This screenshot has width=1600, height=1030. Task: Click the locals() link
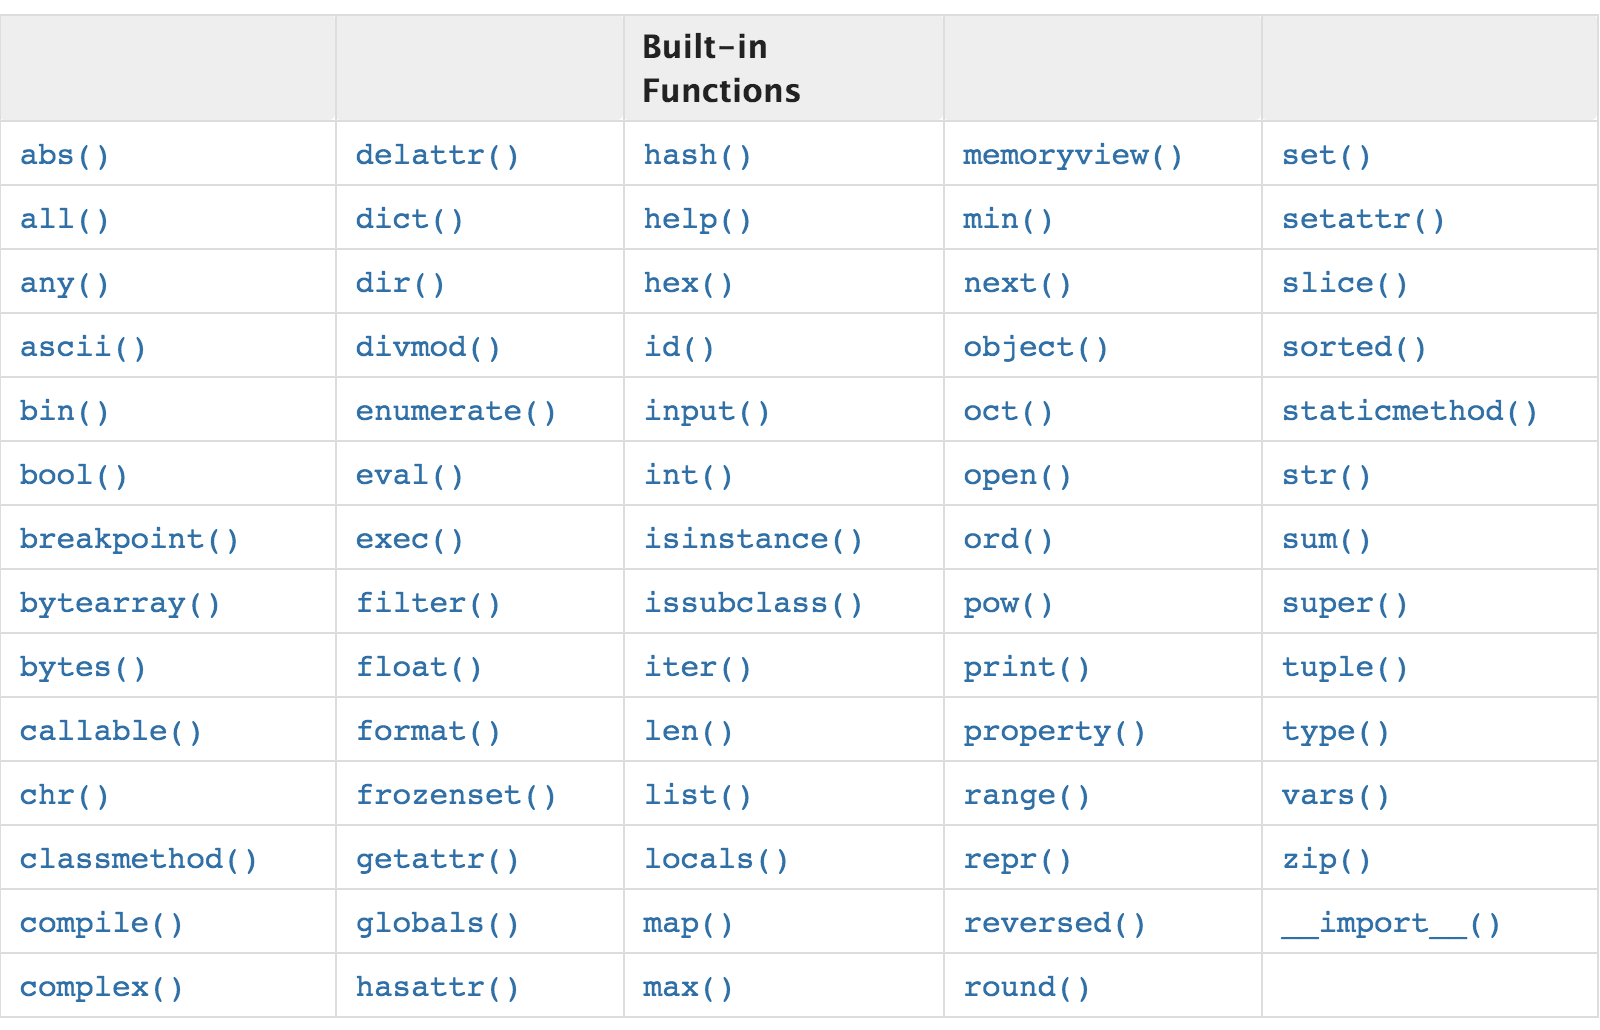(x=716, y=859)
